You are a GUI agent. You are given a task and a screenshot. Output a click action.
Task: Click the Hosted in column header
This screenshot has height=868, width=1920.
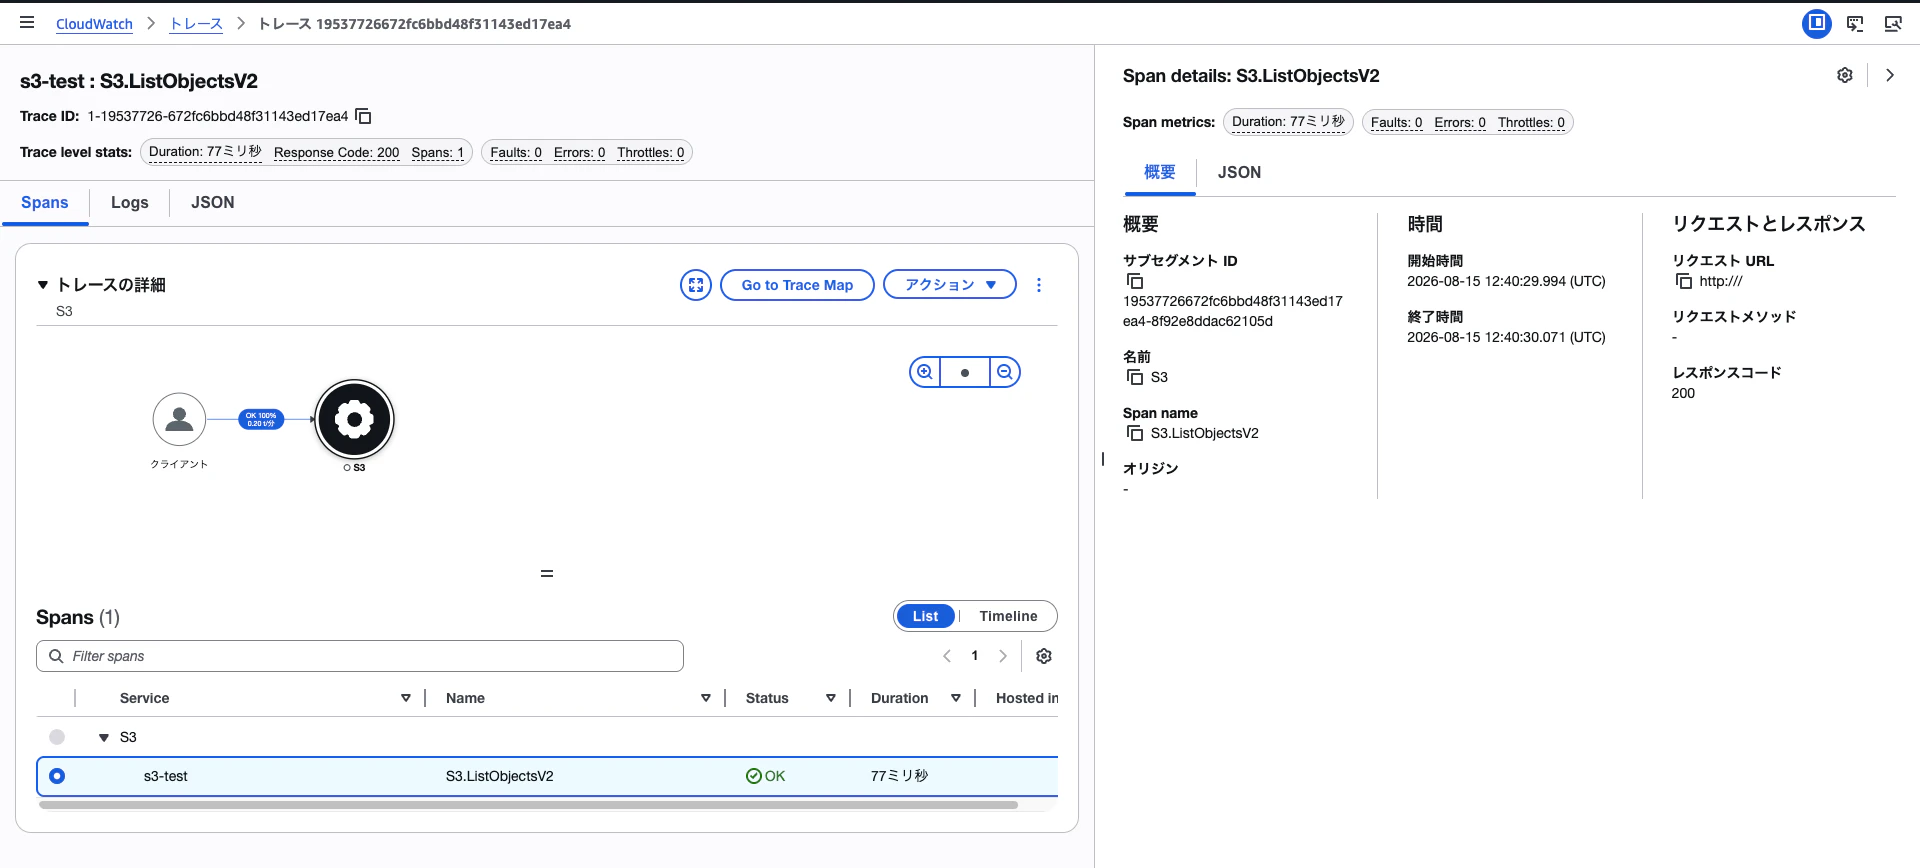tap(1027, 698)
